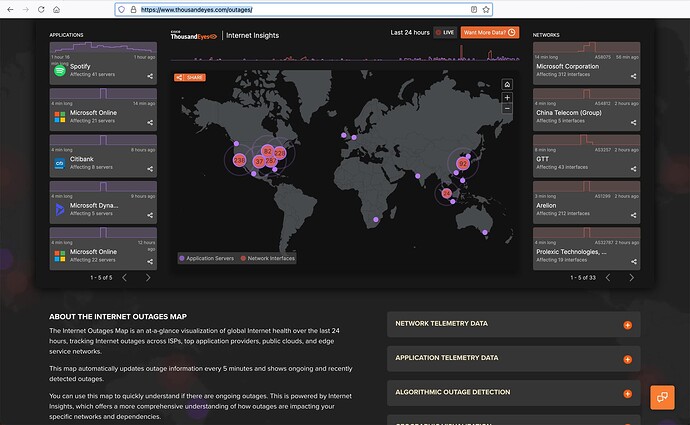Open the Citibank outage card
Viewport: 690px width, 425px height.
103,156
